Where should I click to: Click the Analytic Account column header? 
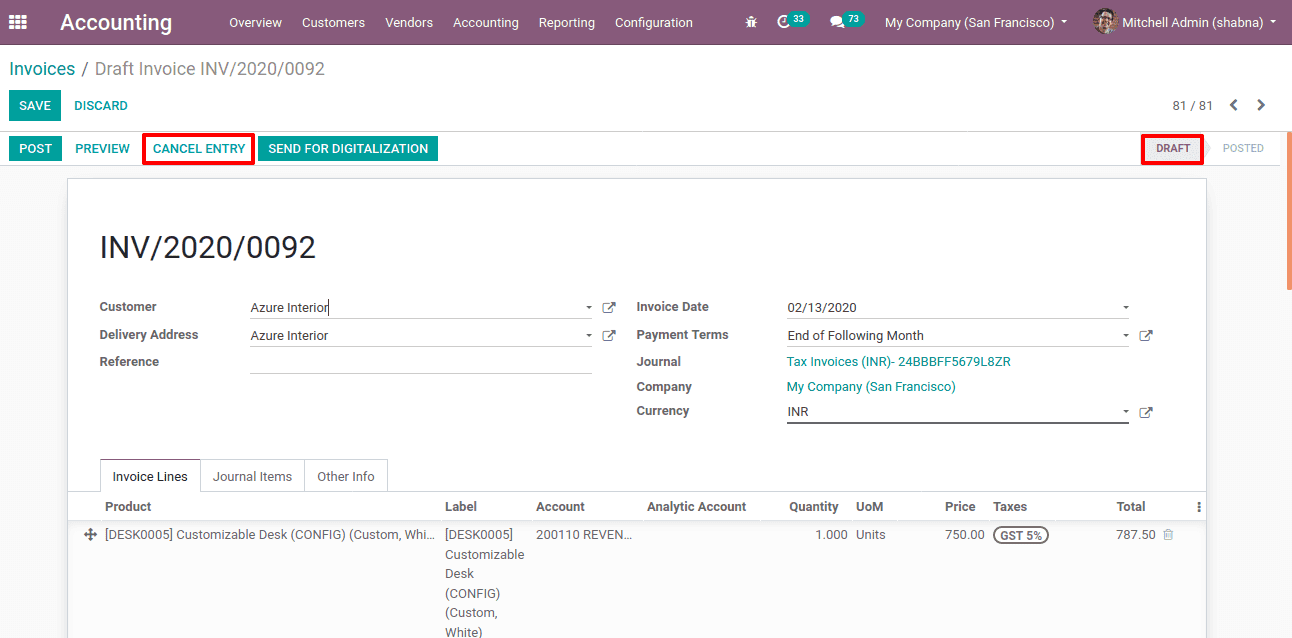pyautogui.click(x=696, y=507)
